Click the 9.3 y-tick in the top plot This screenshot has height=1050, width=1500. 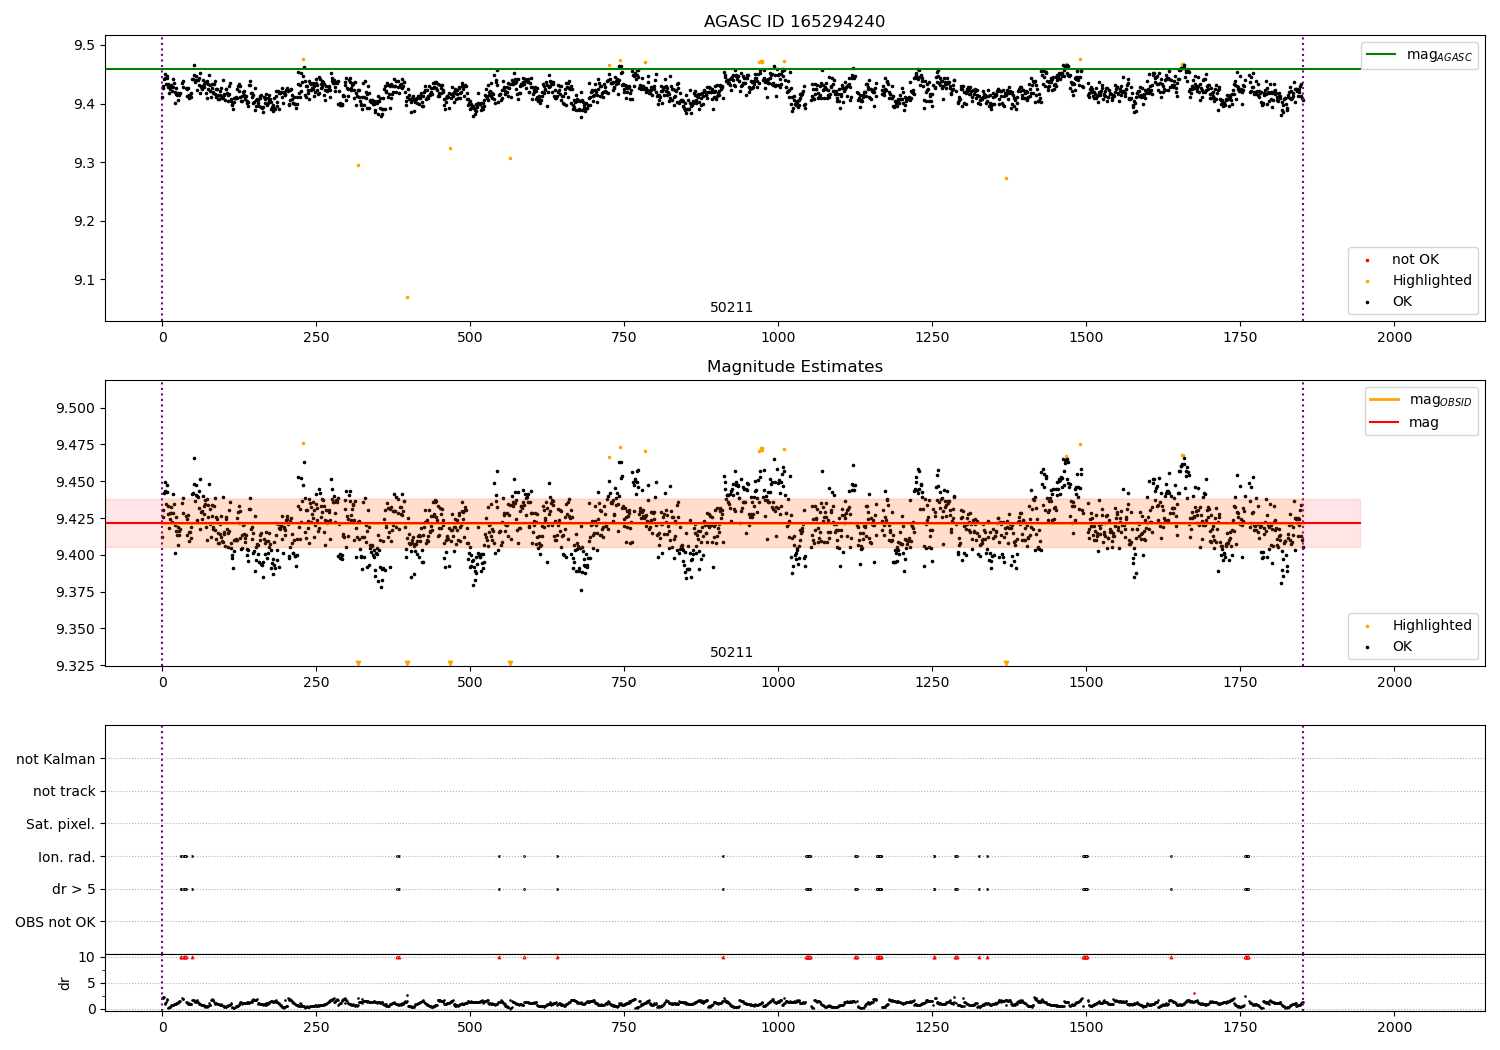84,163
